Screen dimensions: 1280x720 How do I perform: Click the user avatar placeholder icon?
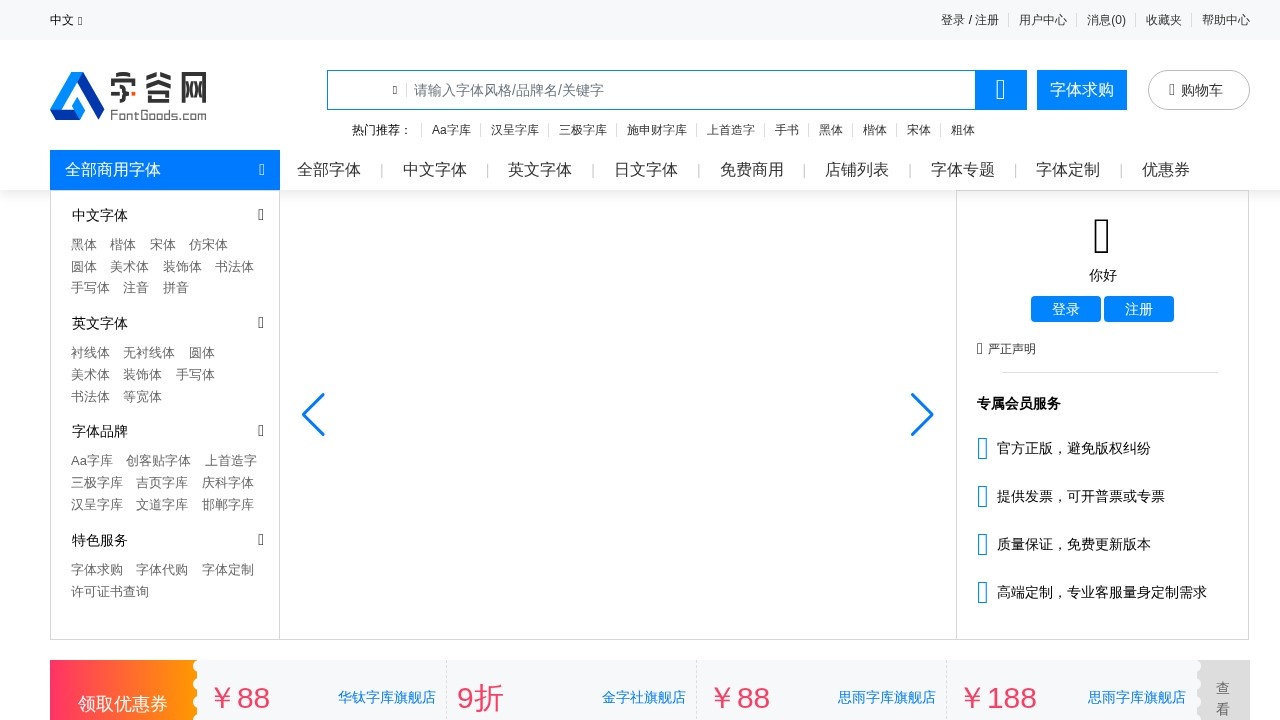[x=1102, y=235]
